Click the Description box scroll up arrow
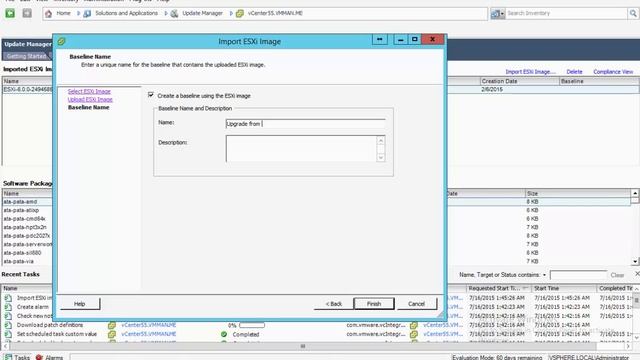Image resolution: width=640 pixels, height=360 pixels. click(x=381, y=141)
